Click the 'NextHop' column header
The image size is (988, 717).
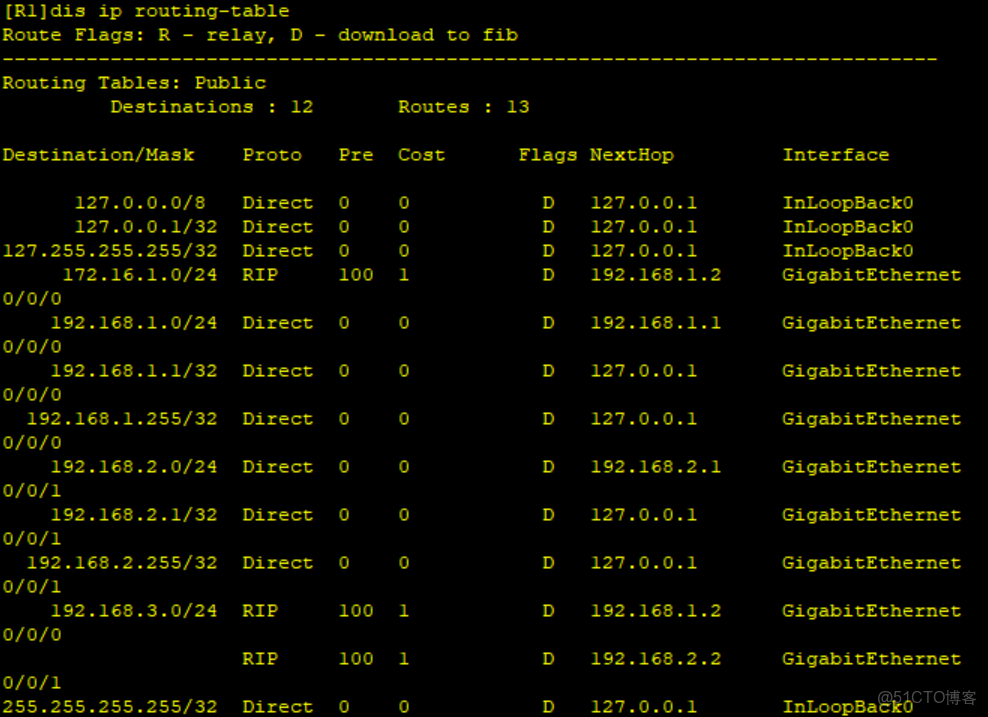(x=632, y=155)
